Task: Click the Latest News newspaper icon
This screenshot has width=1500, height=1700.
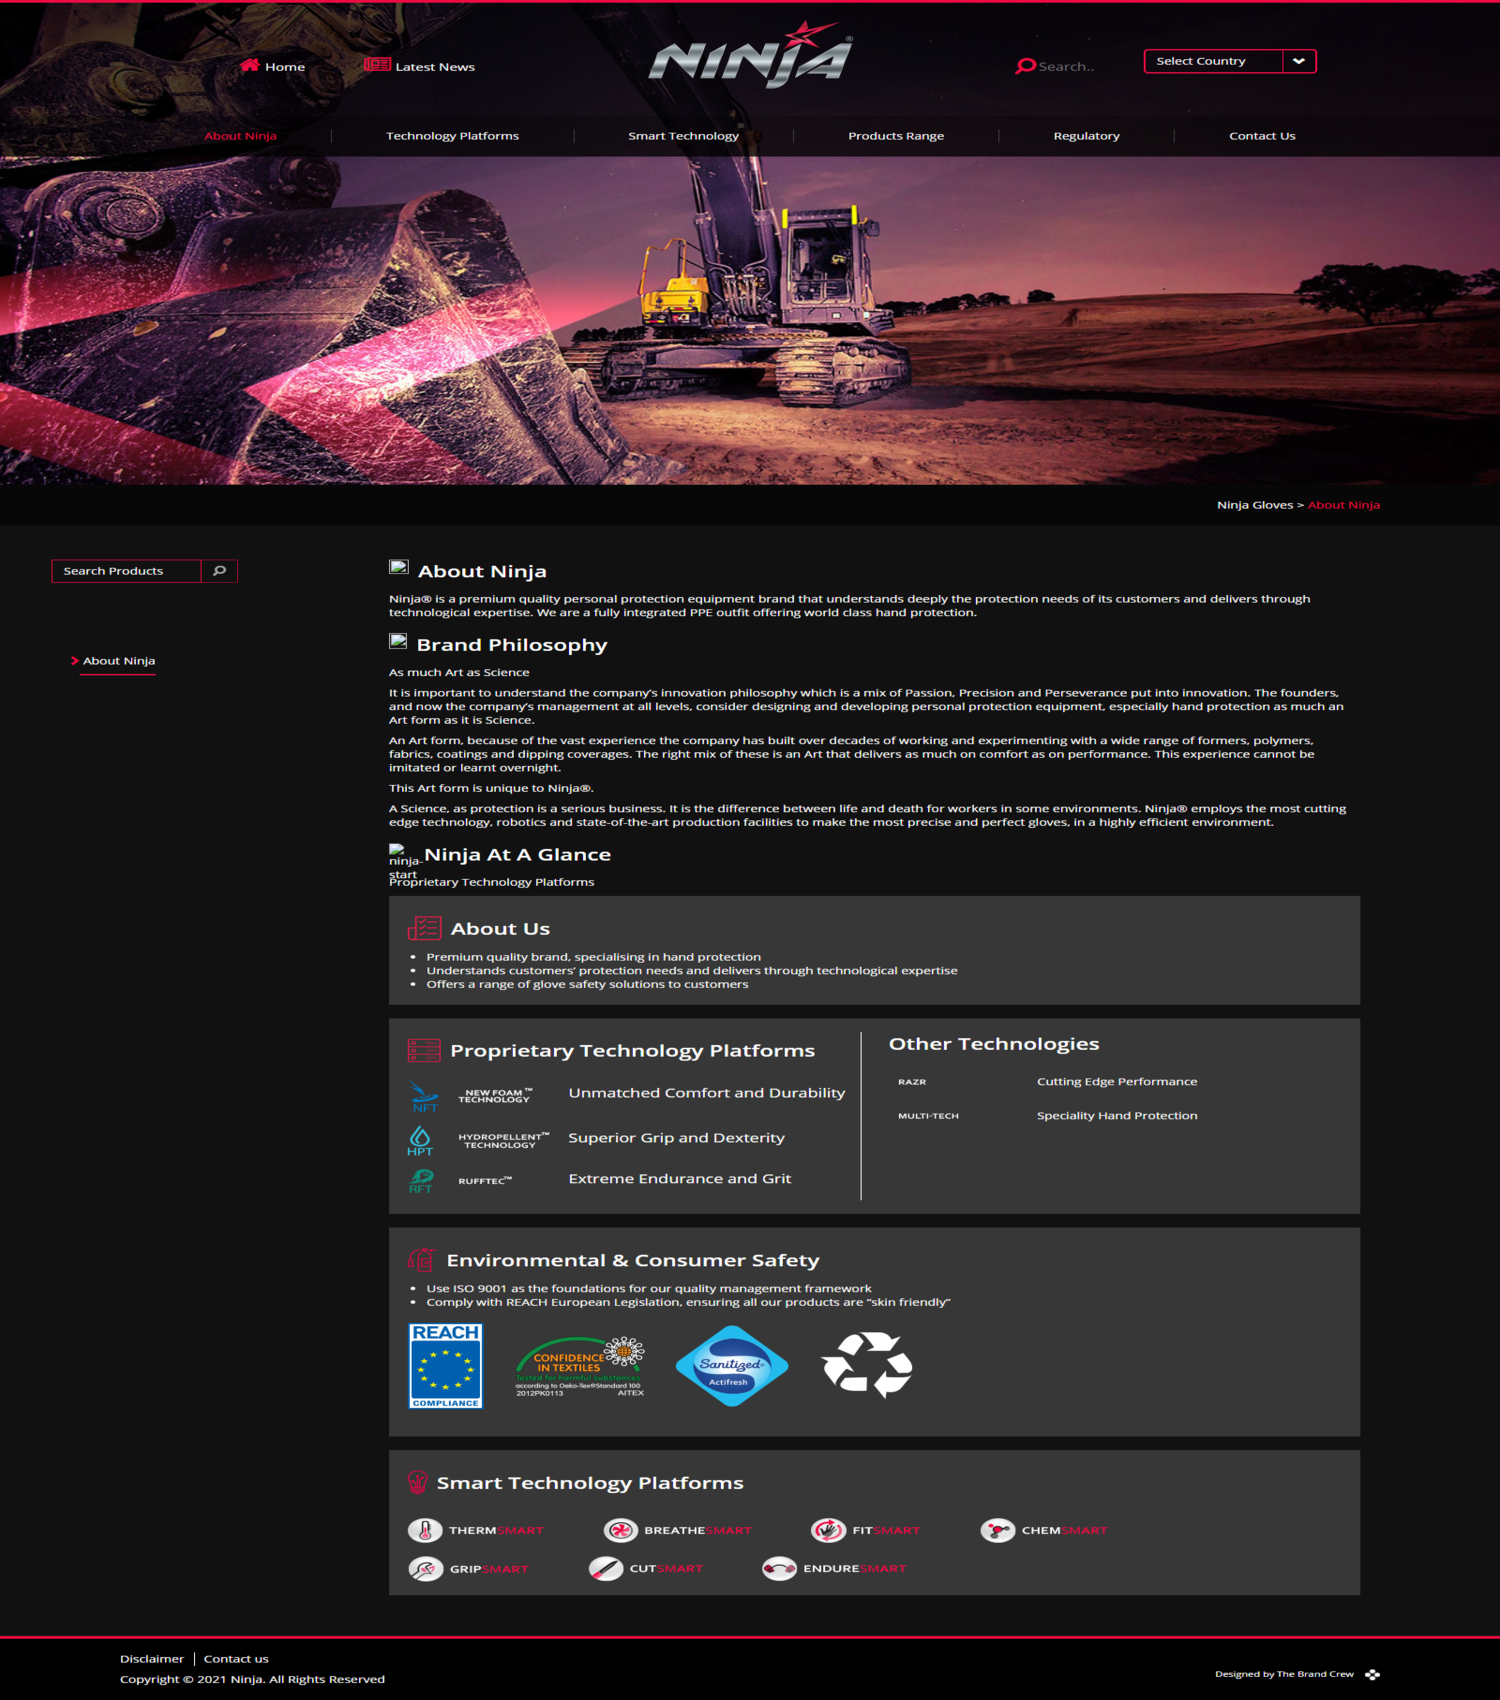Action: (x=377, y=65)
